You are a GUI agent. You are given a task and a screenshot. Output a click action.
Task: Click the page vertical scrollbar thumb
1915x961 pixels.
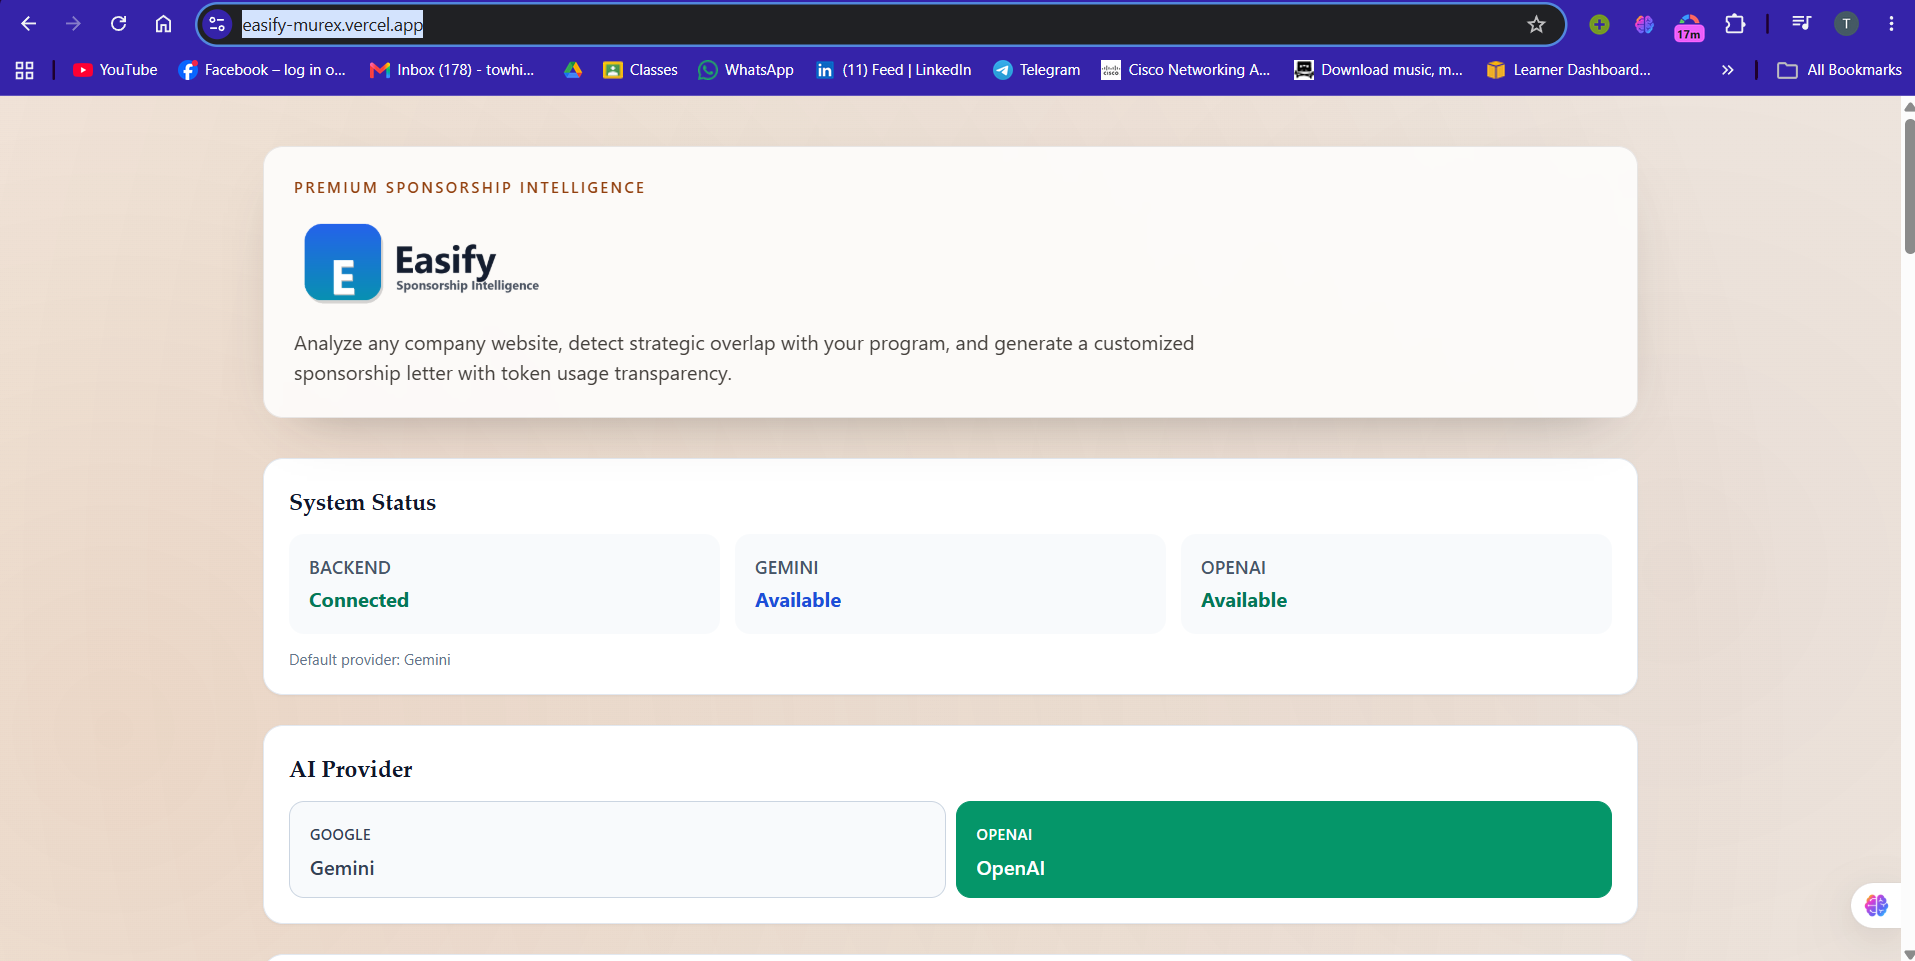(x=1909, y=185)
